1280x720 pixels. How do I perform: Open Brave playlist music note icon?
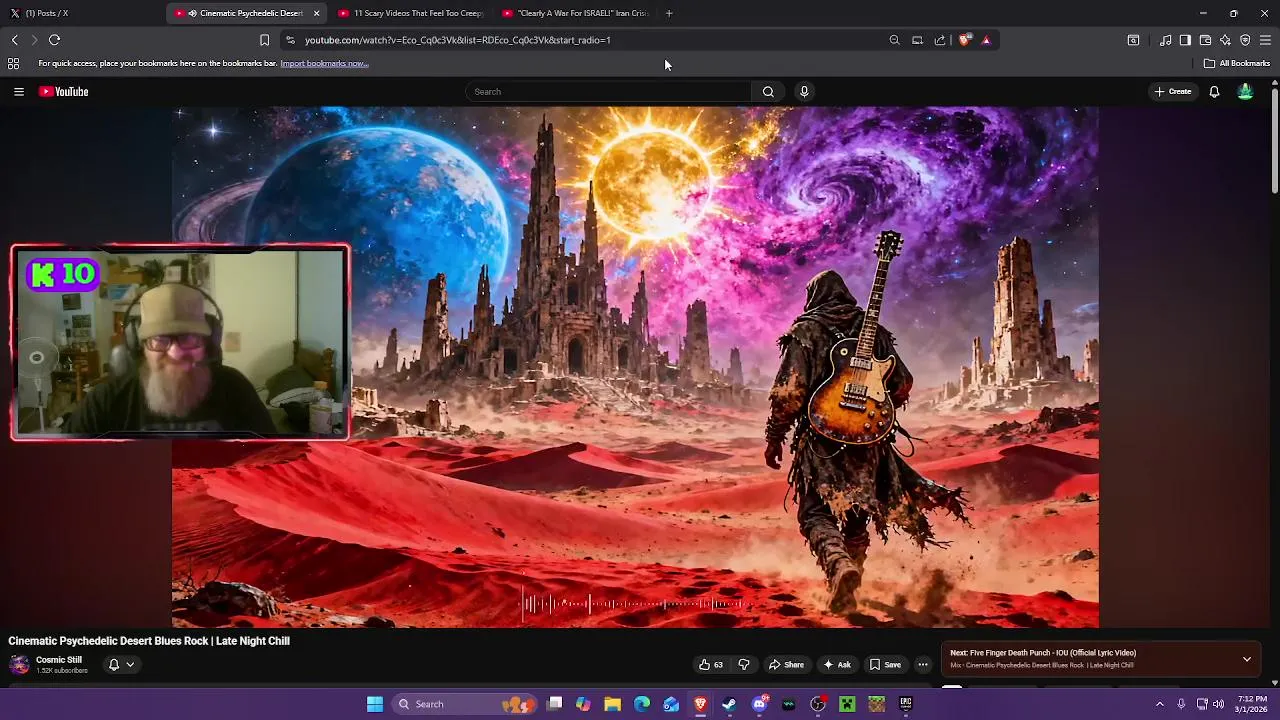pos(1165,40)
